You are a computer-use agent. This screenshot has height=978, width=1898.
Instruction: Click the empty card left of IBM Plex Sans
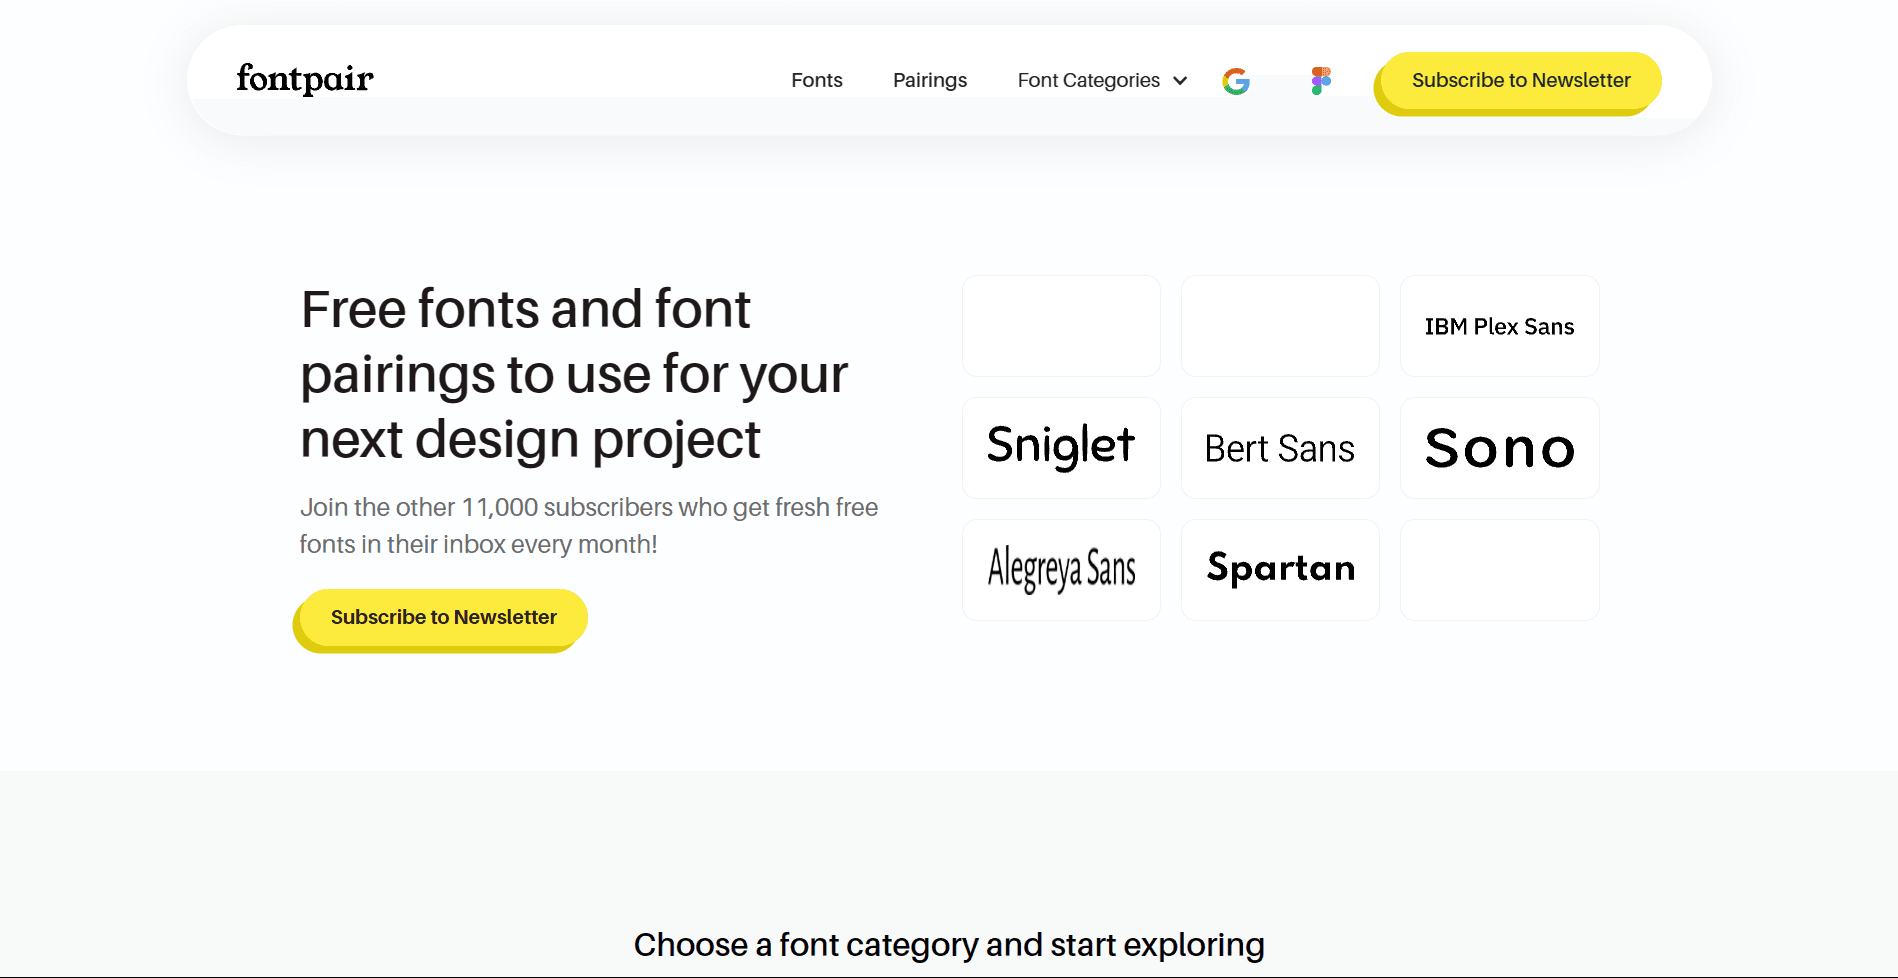pos(1280,326)
